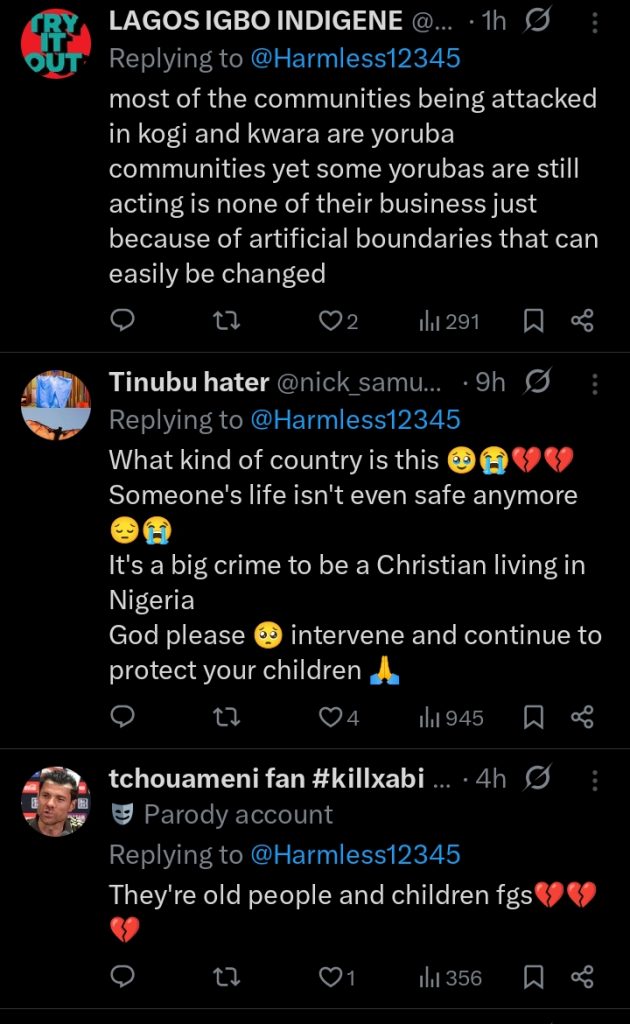
Task: Reply to LAGOS IGBO INDIGENE's tweet
Action: (x=122, y=321)
